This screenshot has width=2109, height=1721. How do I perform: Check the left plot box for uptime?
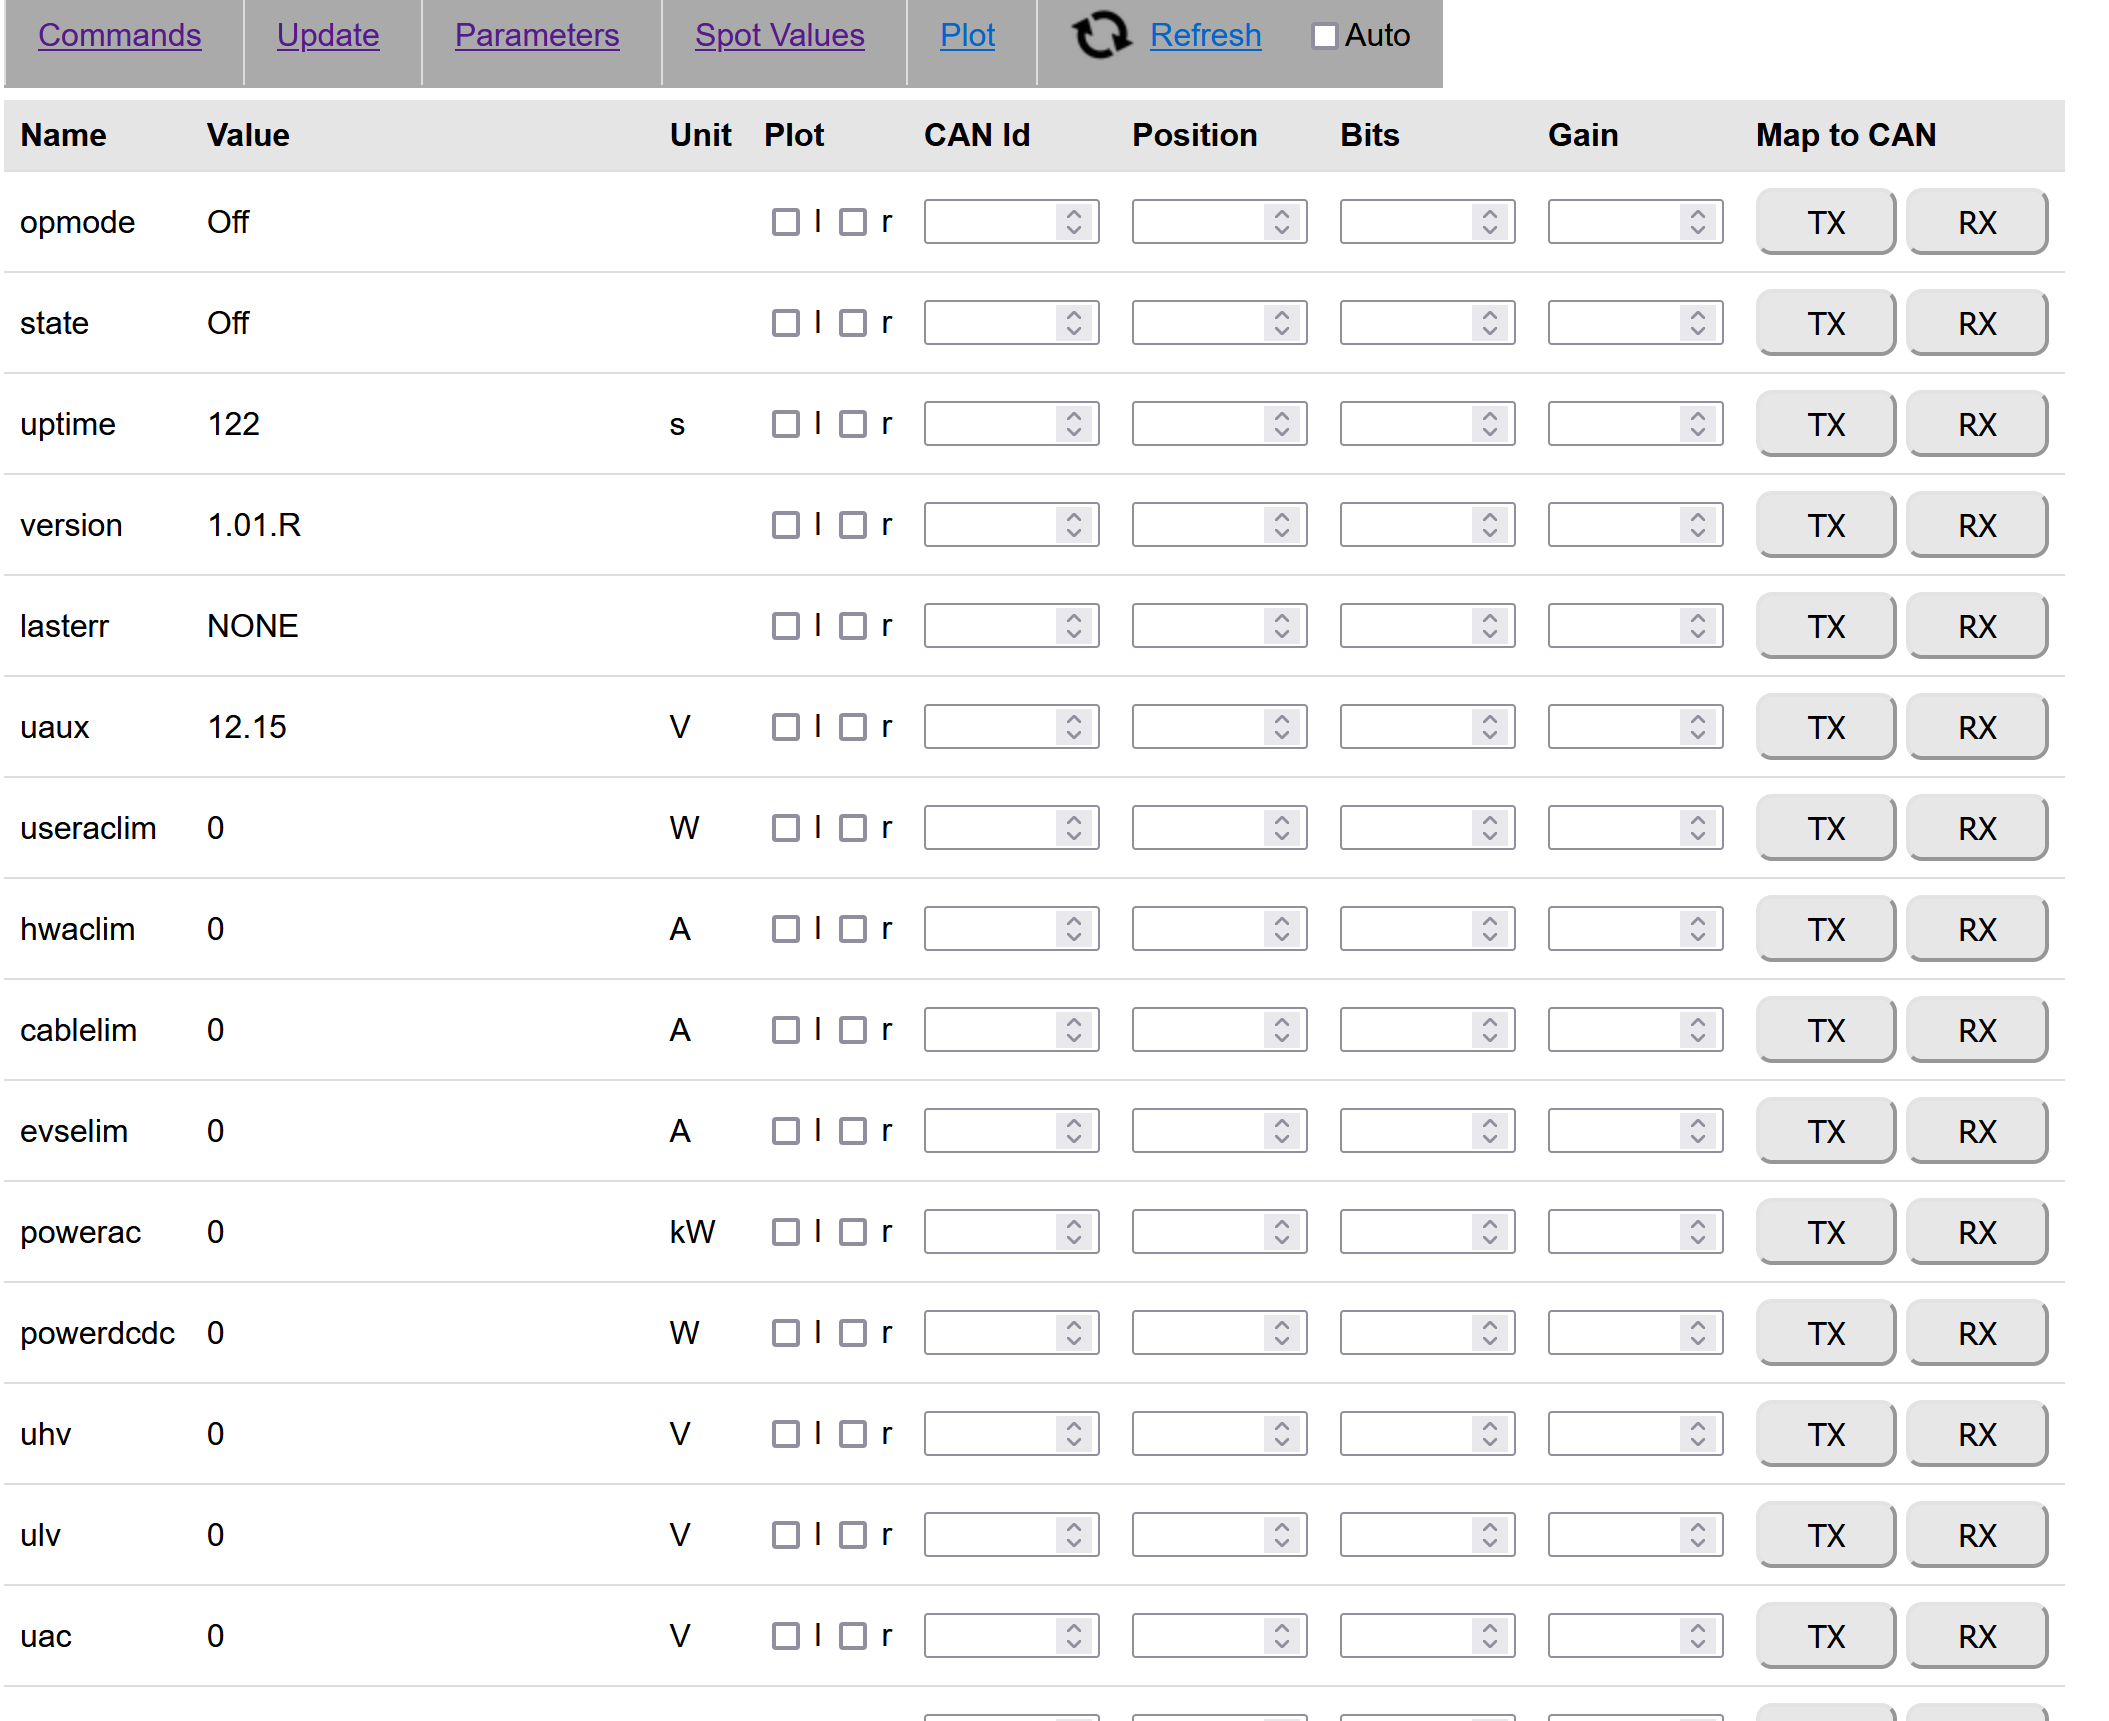pos(786,424)
